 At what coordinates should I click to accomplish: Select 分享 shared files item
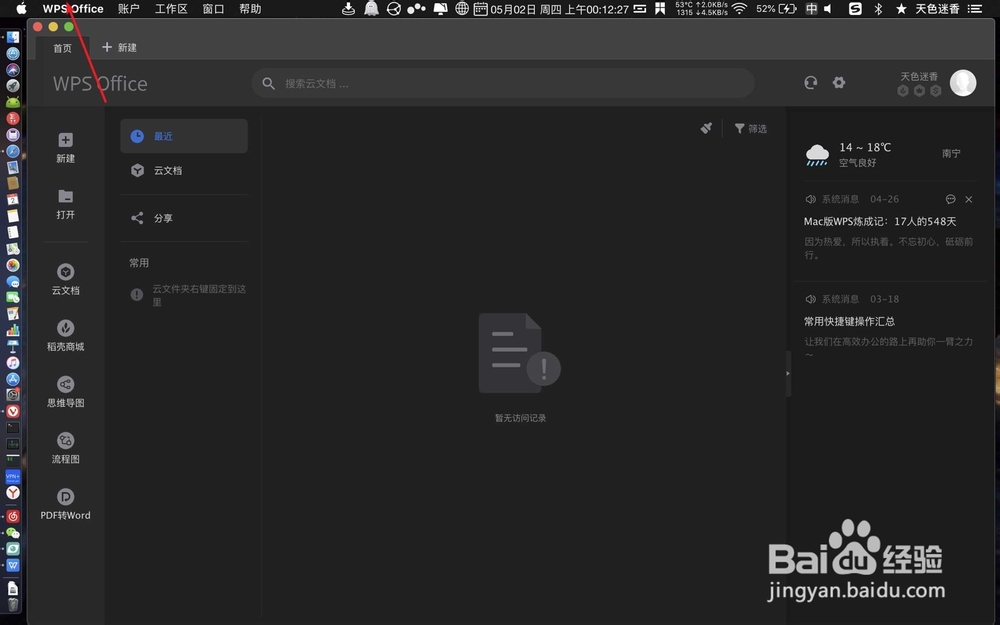click(184, 218)
